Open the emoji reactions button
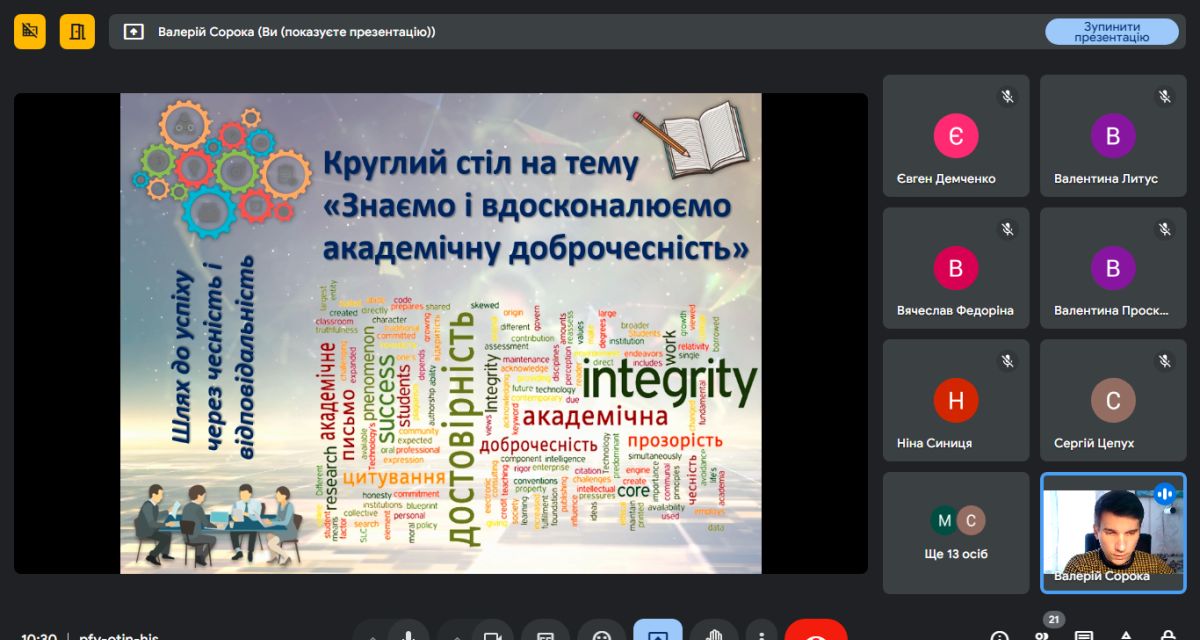 [x=601, y=634]
